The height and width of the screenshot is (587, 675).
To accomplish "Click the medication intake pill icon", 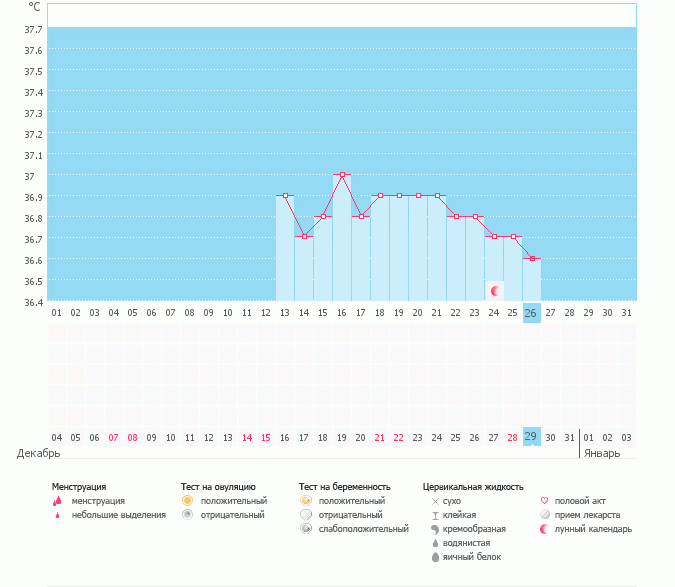I will point(544,515).
